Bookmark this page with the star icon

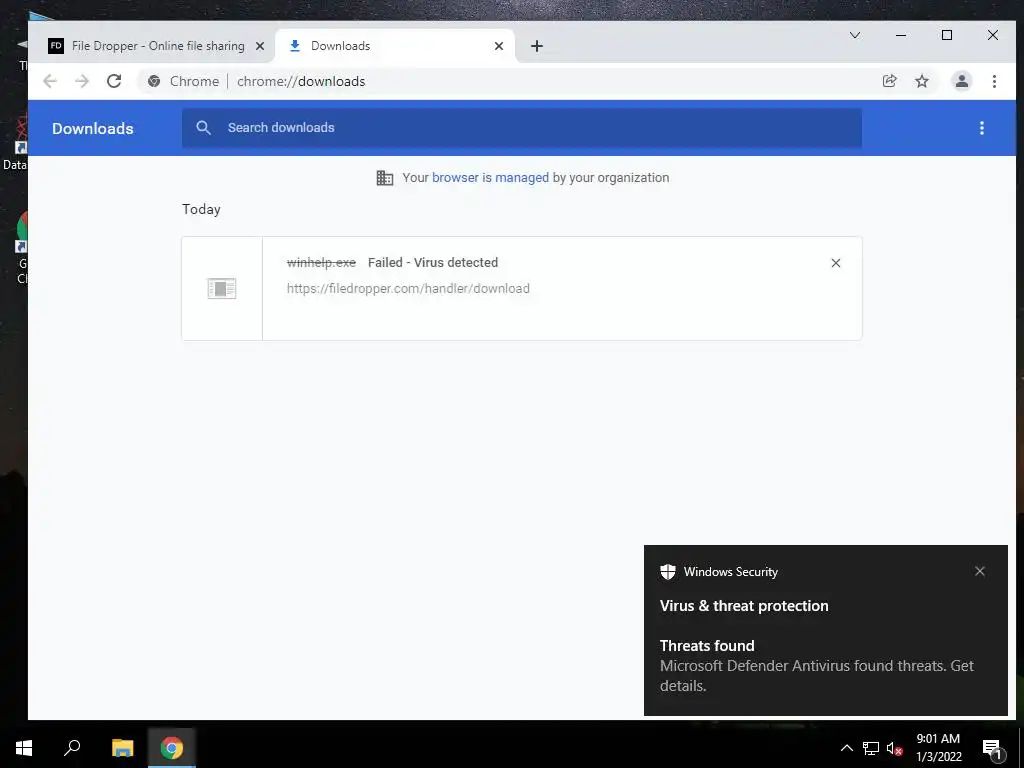(x=921, y=81)
